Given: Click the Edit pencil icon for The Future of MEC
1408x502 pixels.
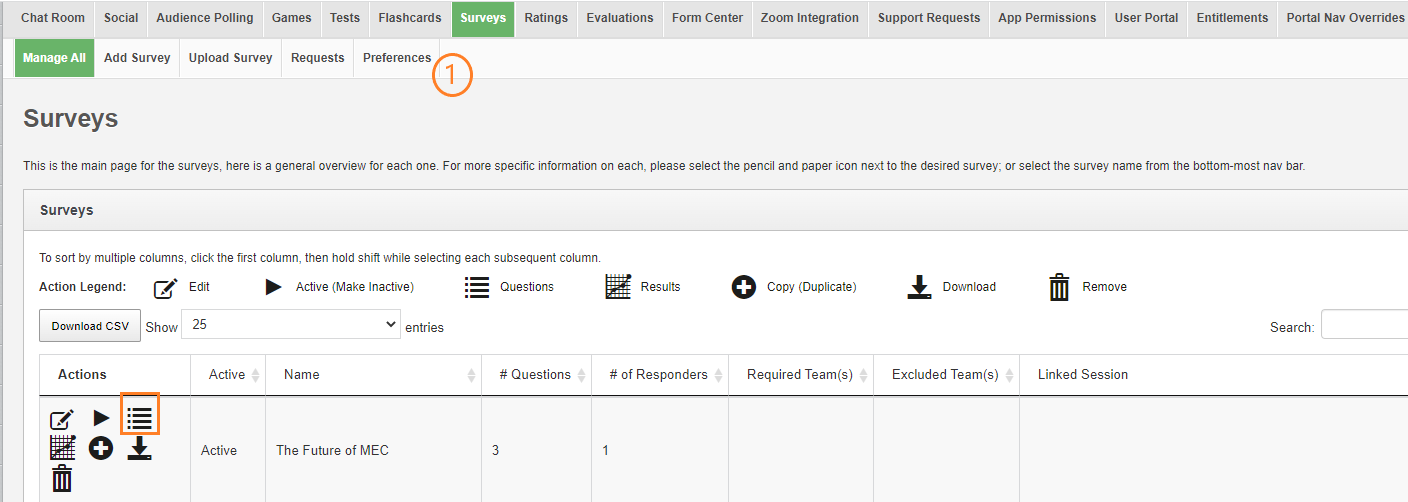Looking at the screenshot, I should click(x=62, y=419).
